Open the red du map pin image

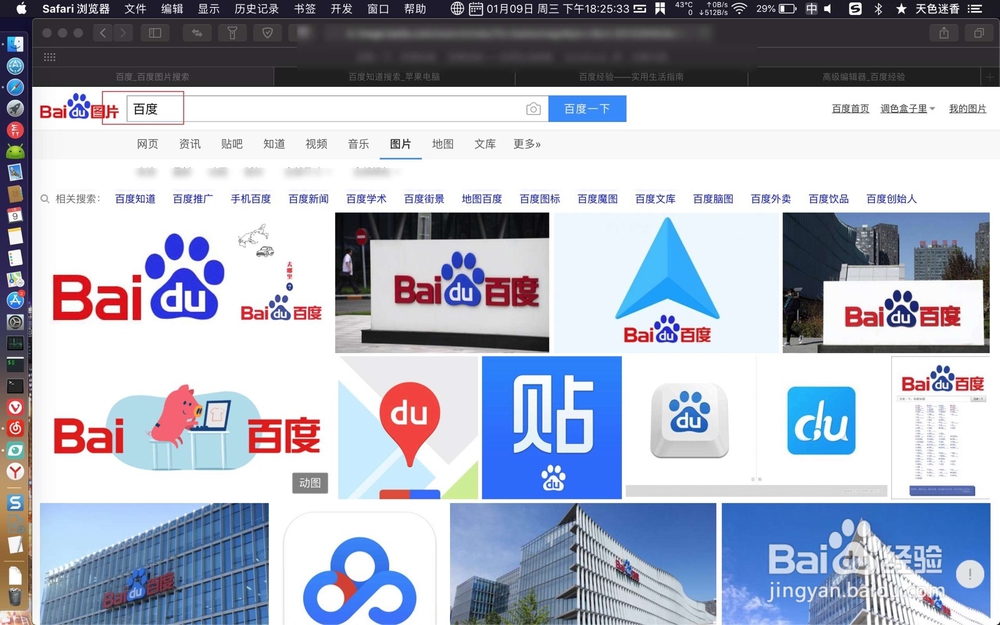click(x=408, y=427)
